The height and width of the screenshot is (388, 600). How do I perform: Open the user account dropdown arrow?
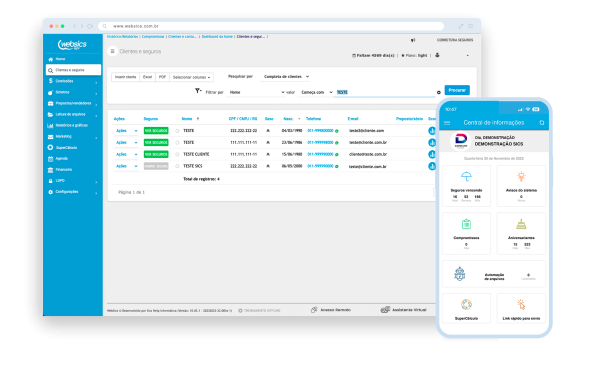(468, 56)
